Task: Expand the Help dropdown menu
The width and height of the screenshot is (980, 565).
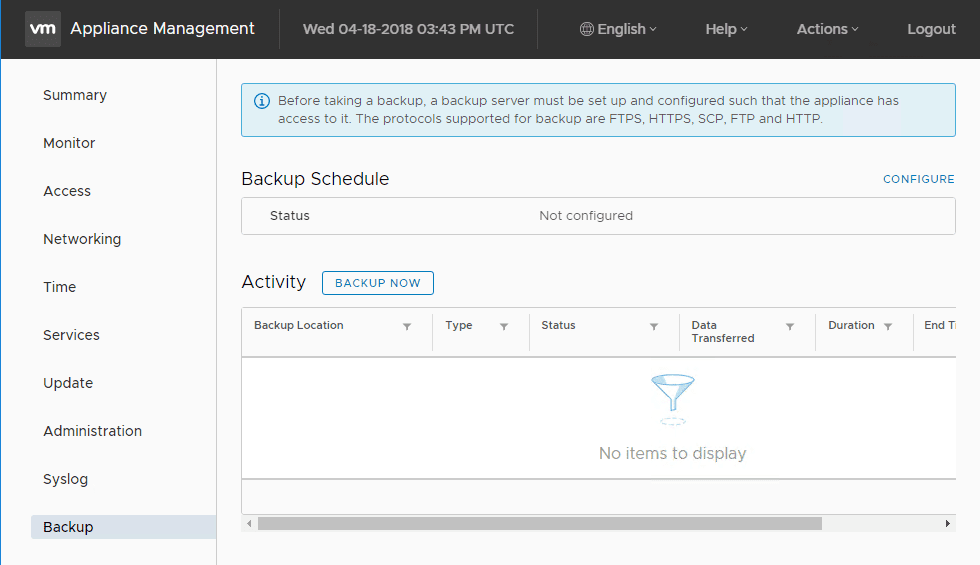Action: click(726, 29)
